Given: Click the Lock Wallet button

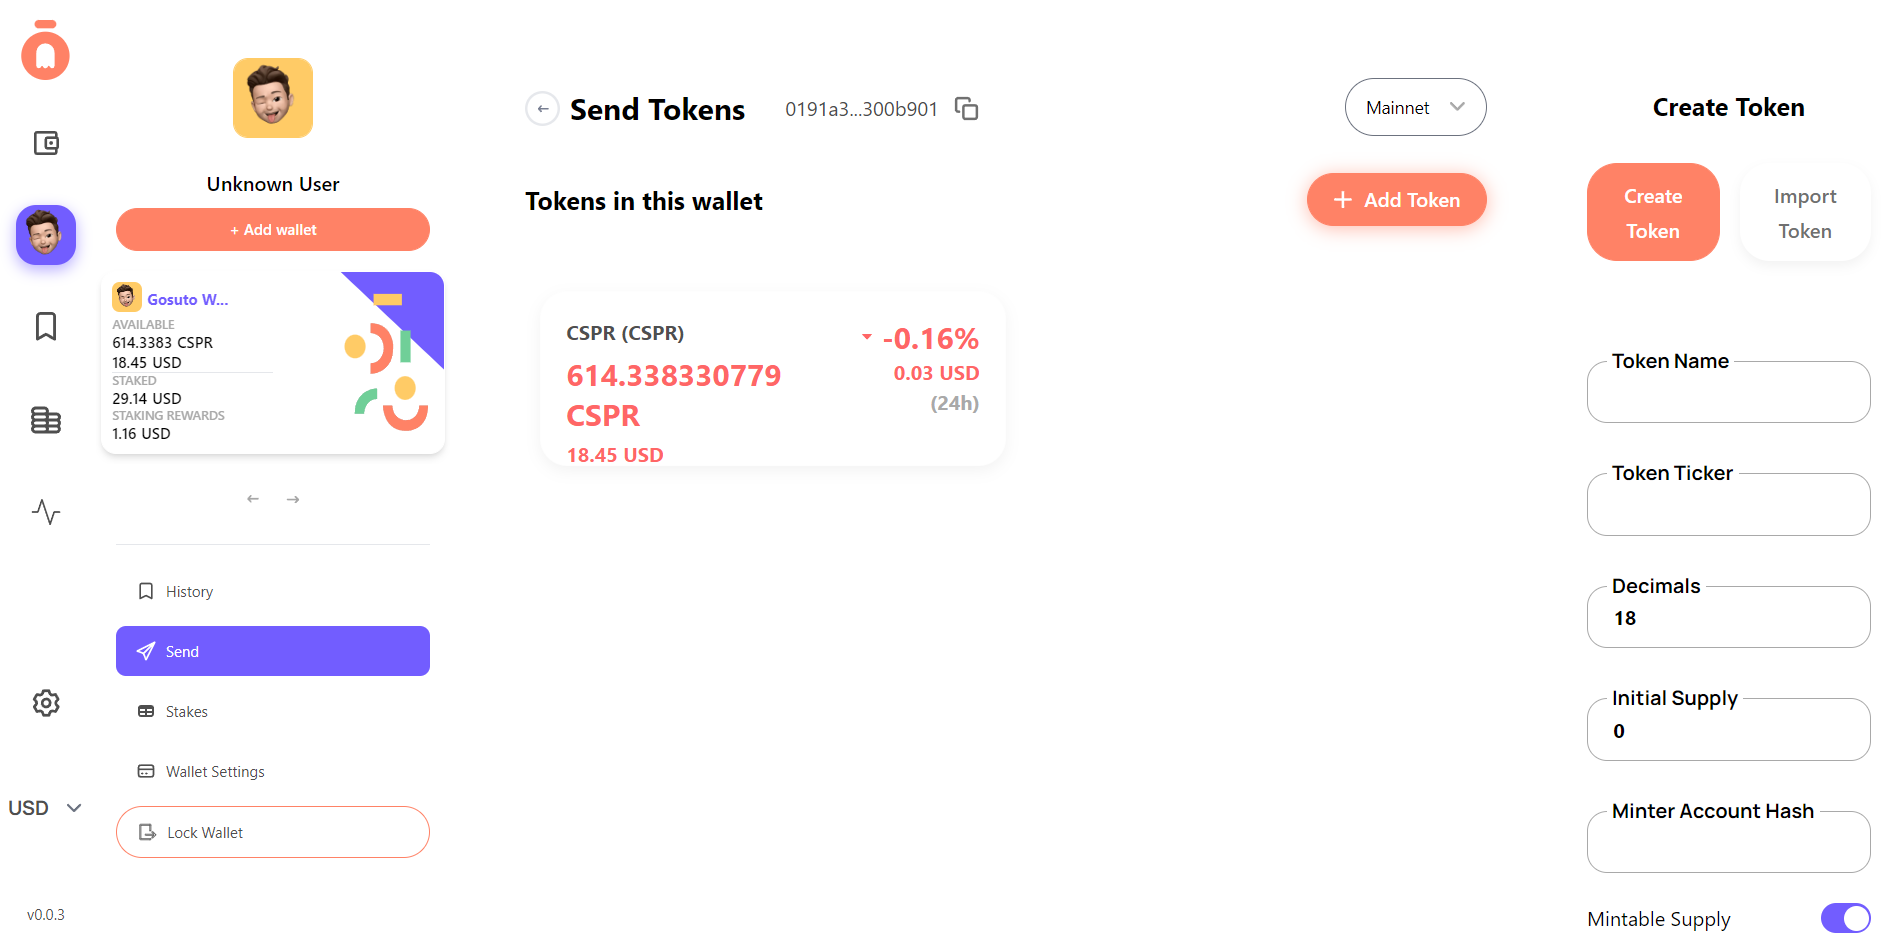Looking at the screenshot, I should coord(273,832).
